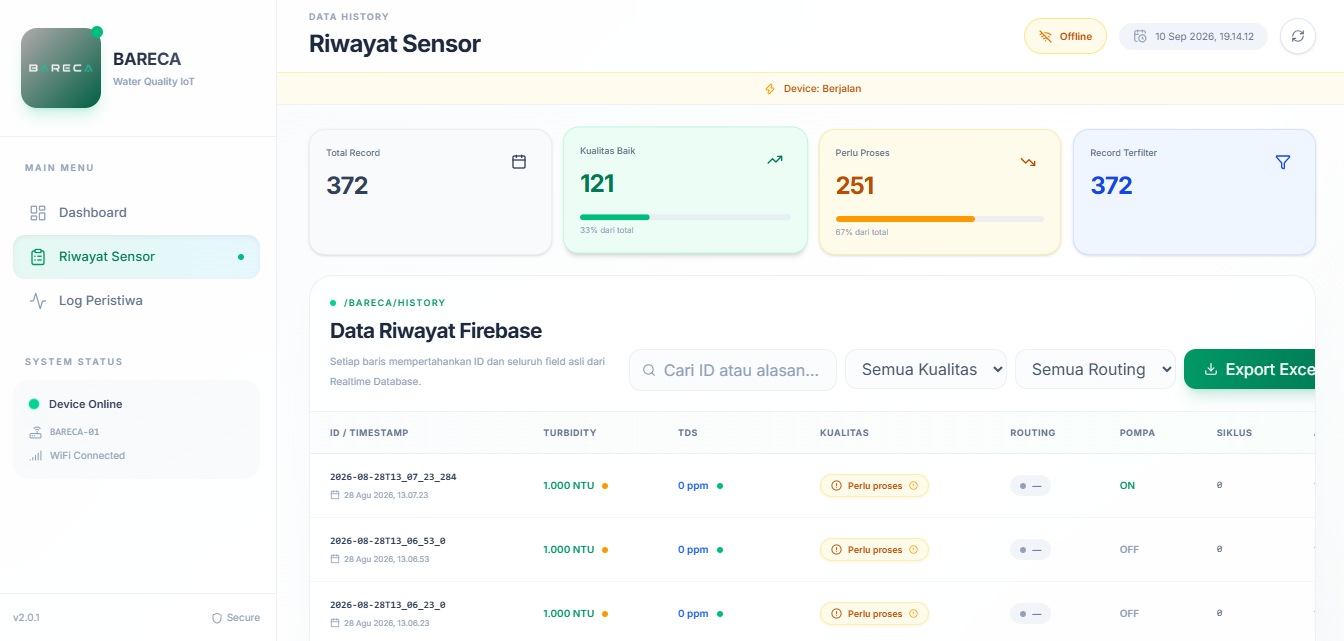The width and height of the screenshot is (1344, 641).
Task: Select row ID 2026-08-28T13_06_23_0
Action: click(x=388, y=605)
